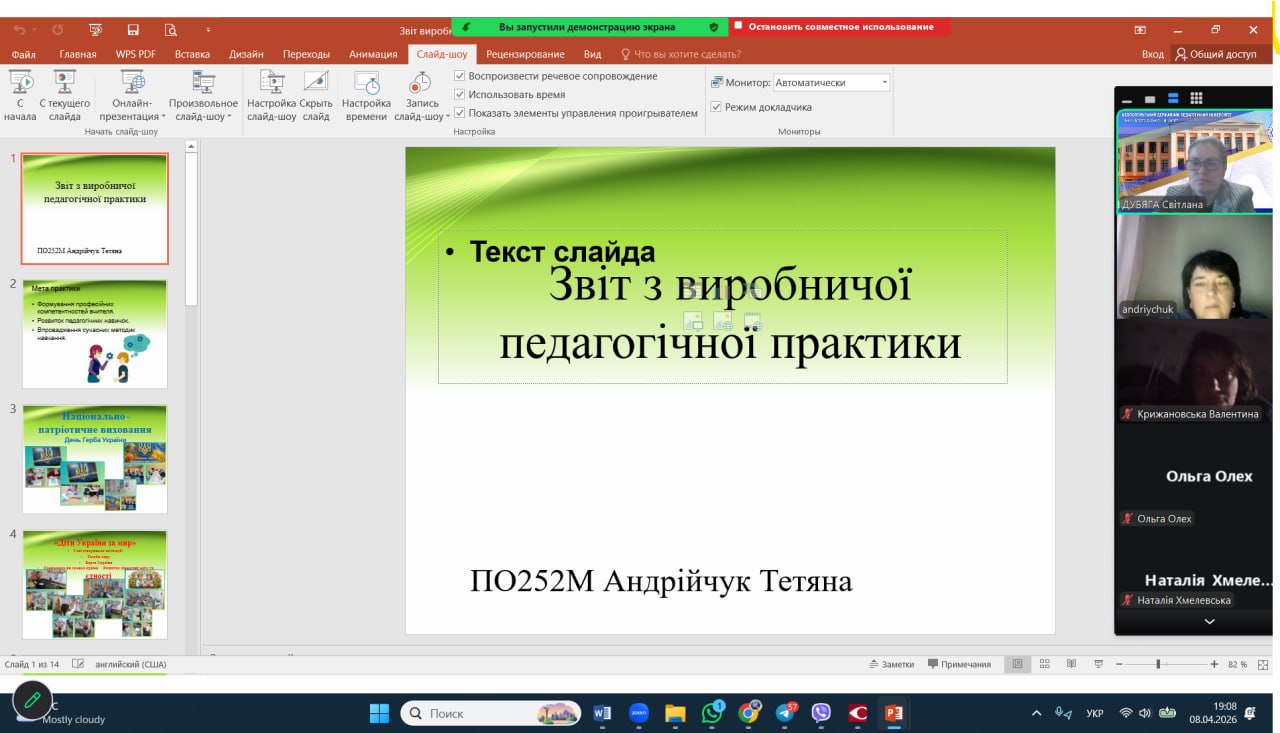Open Reading view from status bar
The image size is (1280, 733).
click(1071, 664)
